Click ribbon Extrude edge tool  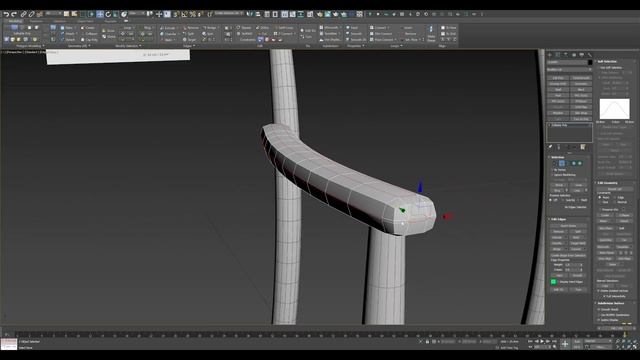pos(168,28)
